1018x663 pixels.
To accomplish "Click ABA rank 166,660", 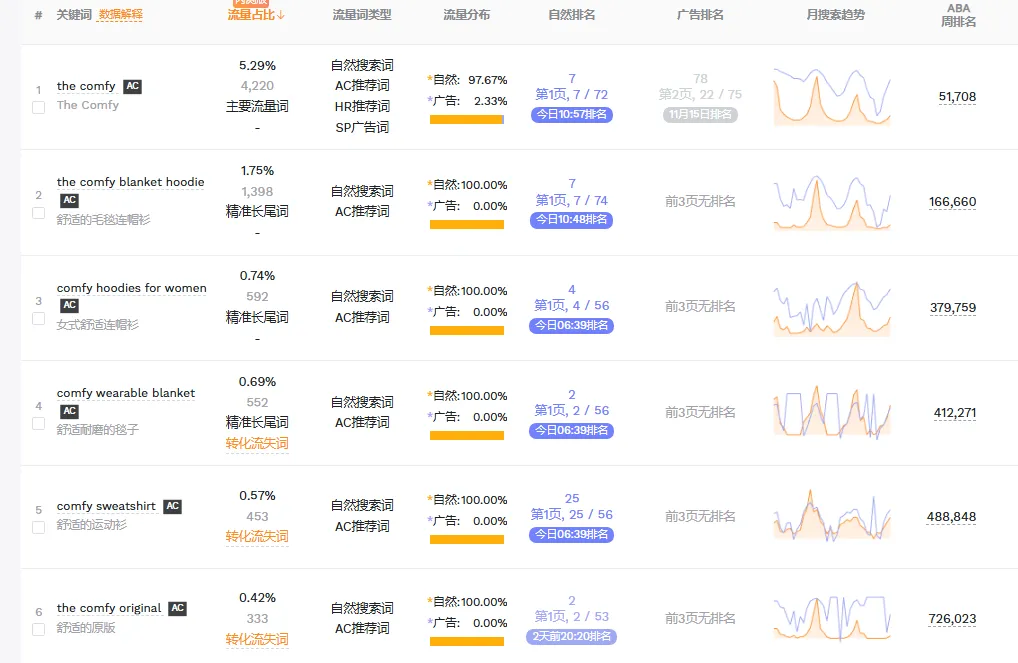I will 952,202.
